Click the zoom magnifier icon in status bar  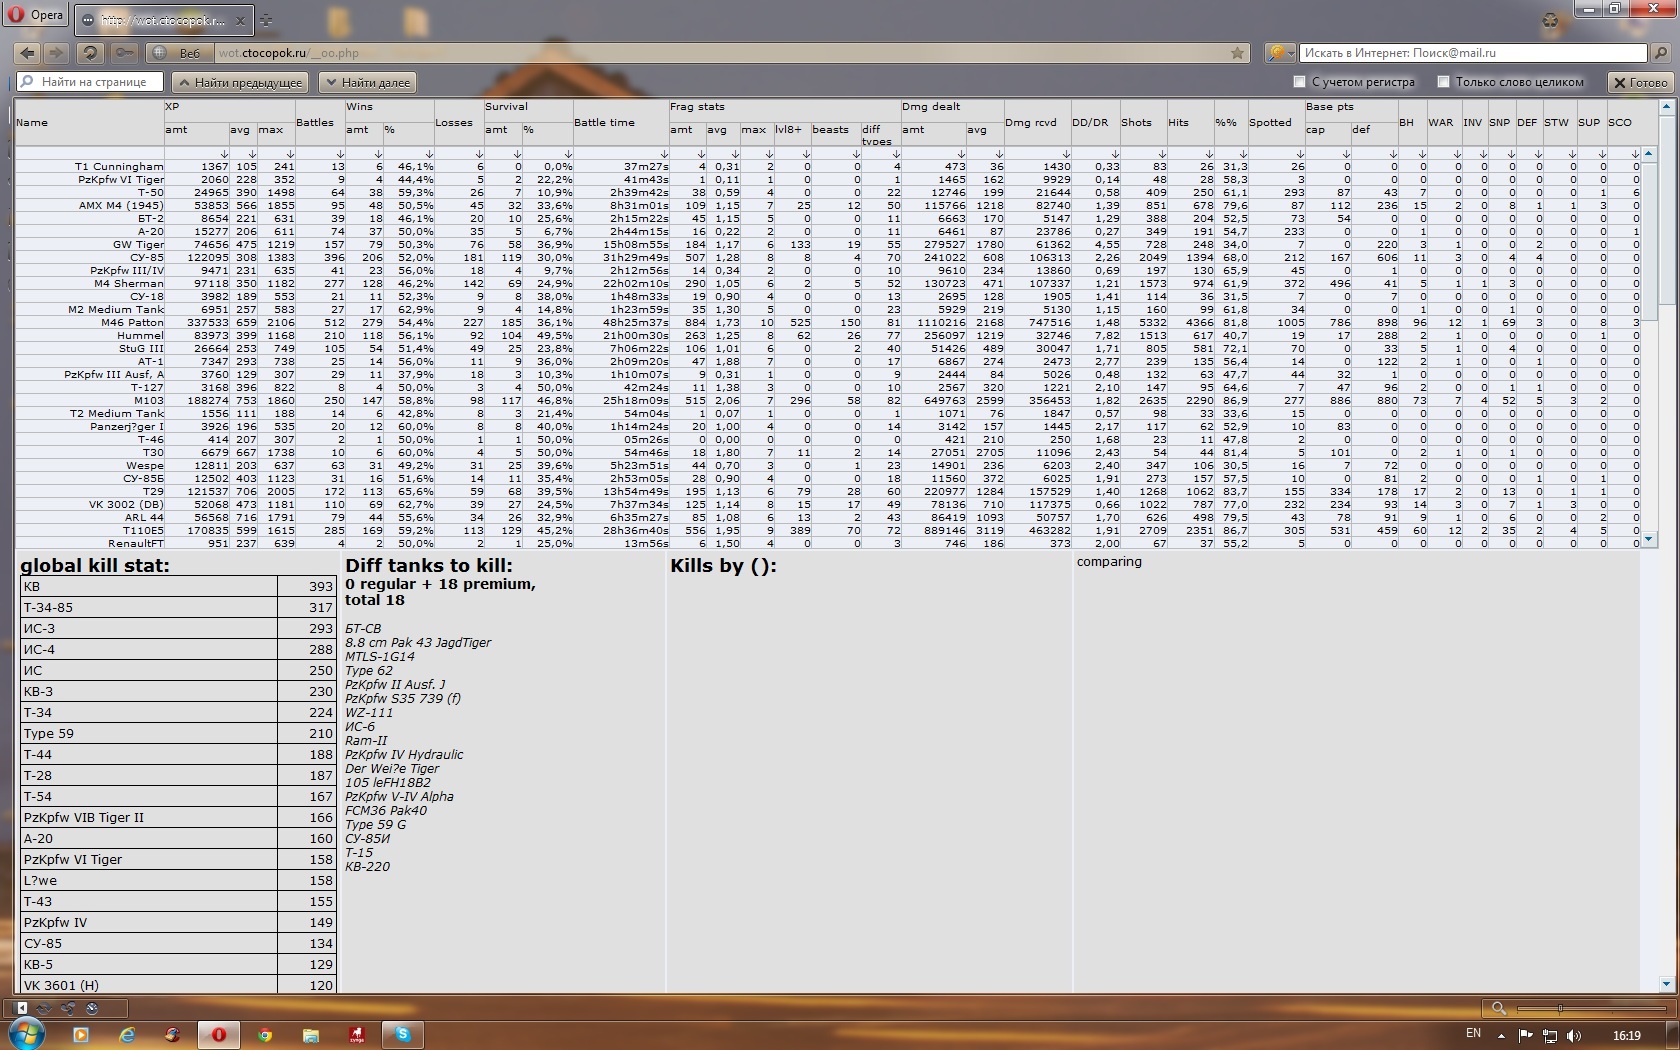click(1498, 1008)
